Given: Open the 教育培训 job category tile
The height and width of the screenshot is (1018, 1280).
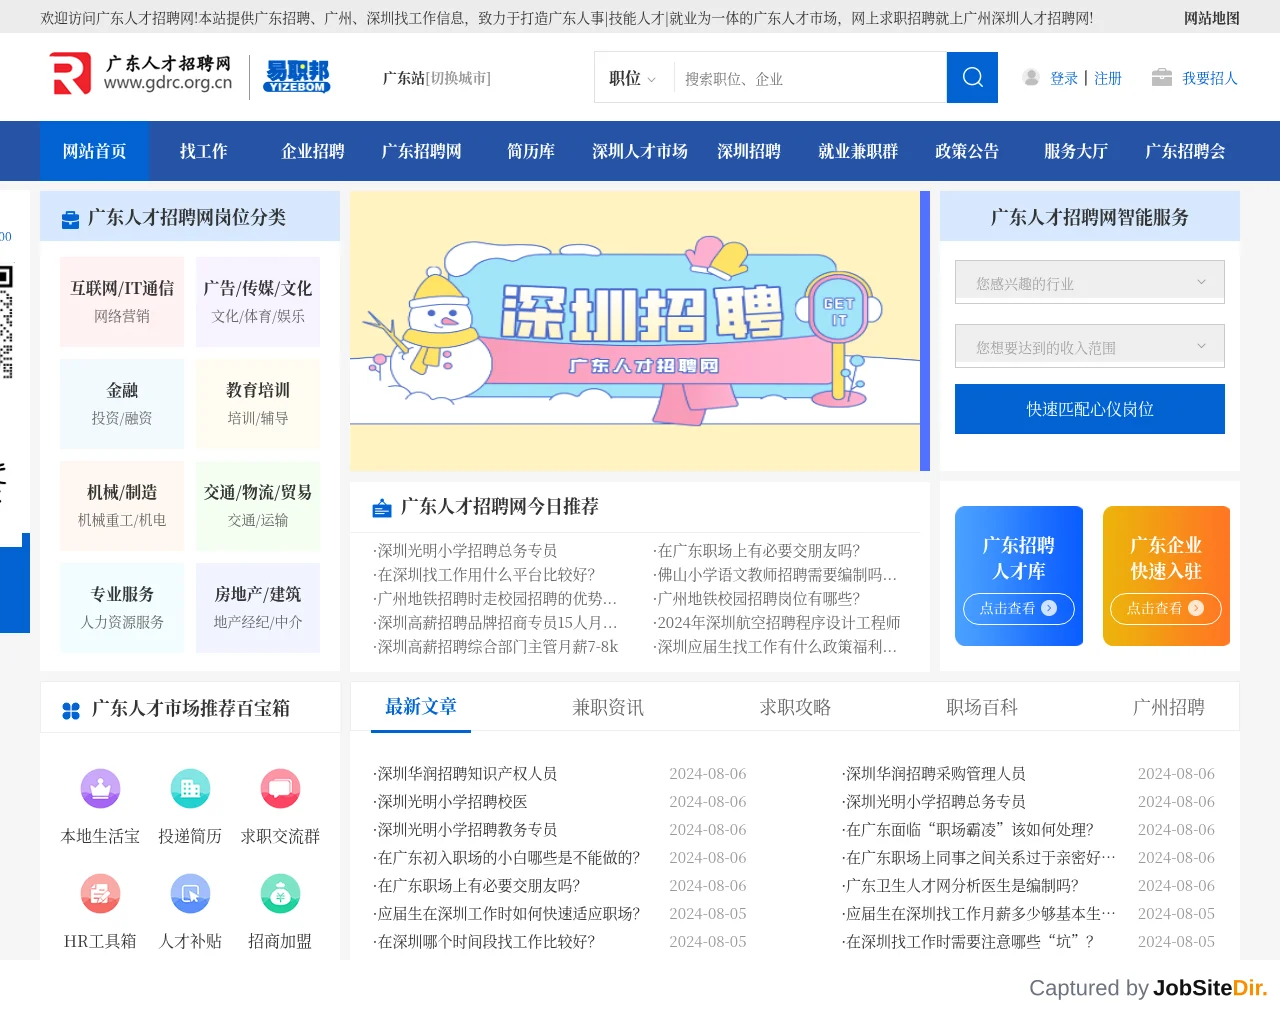Looking at the screenshot, I should click(x=258, y=404).
